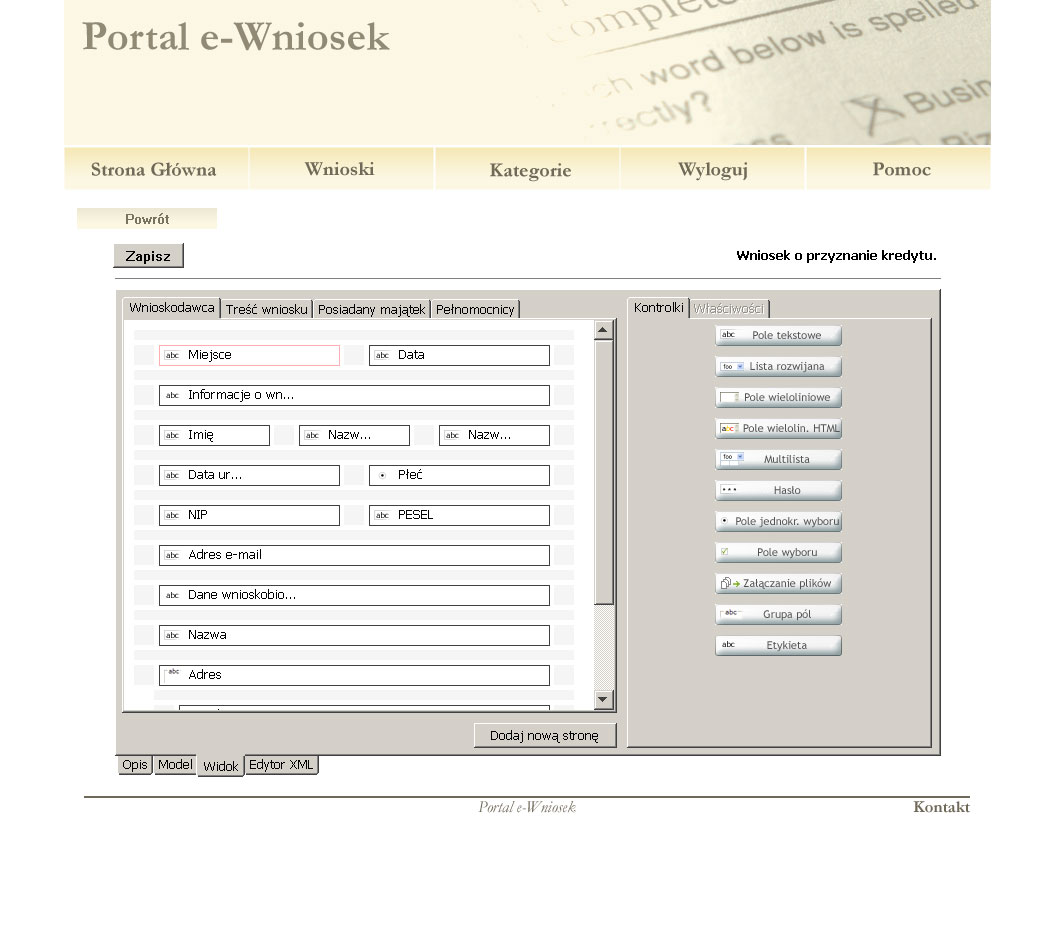
Task: Switch to the Pełnomocnicy tab
Action: [x=475, y=309]
